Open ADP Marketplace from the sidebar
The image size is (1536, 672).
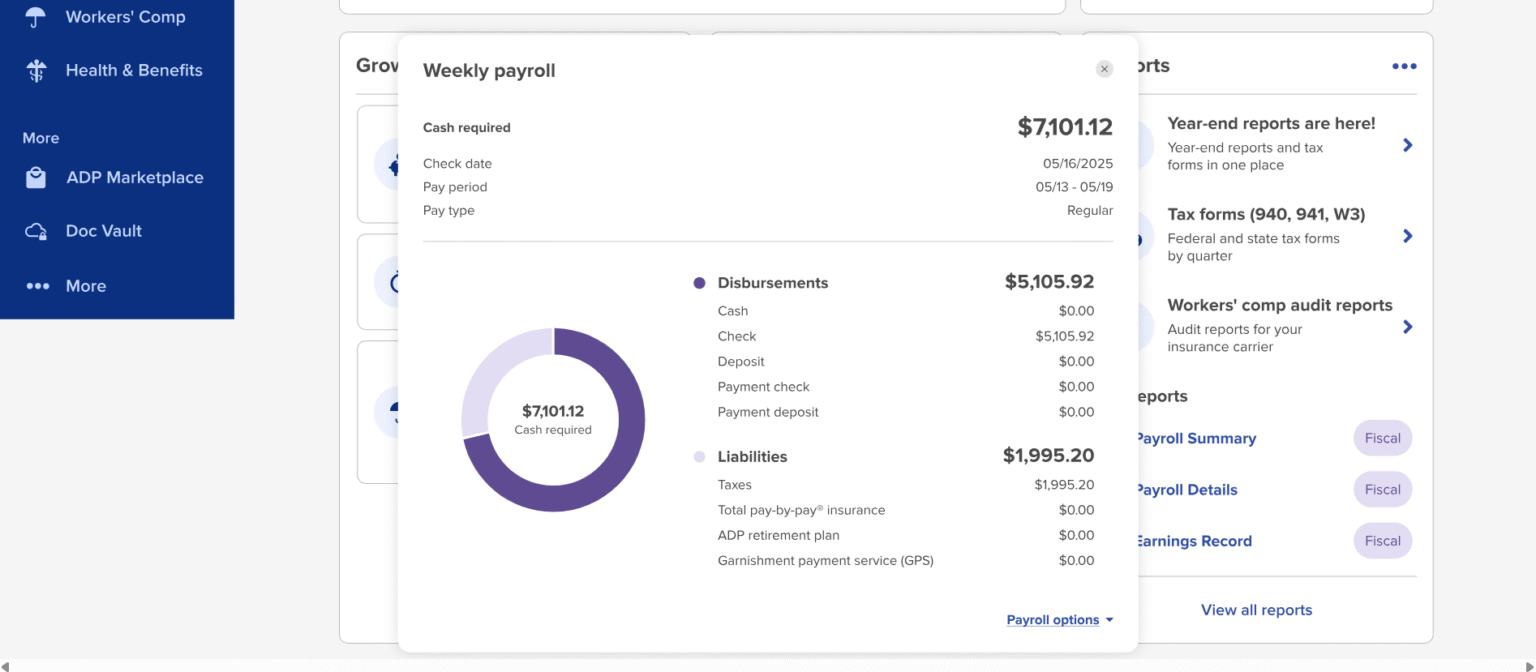35,177
